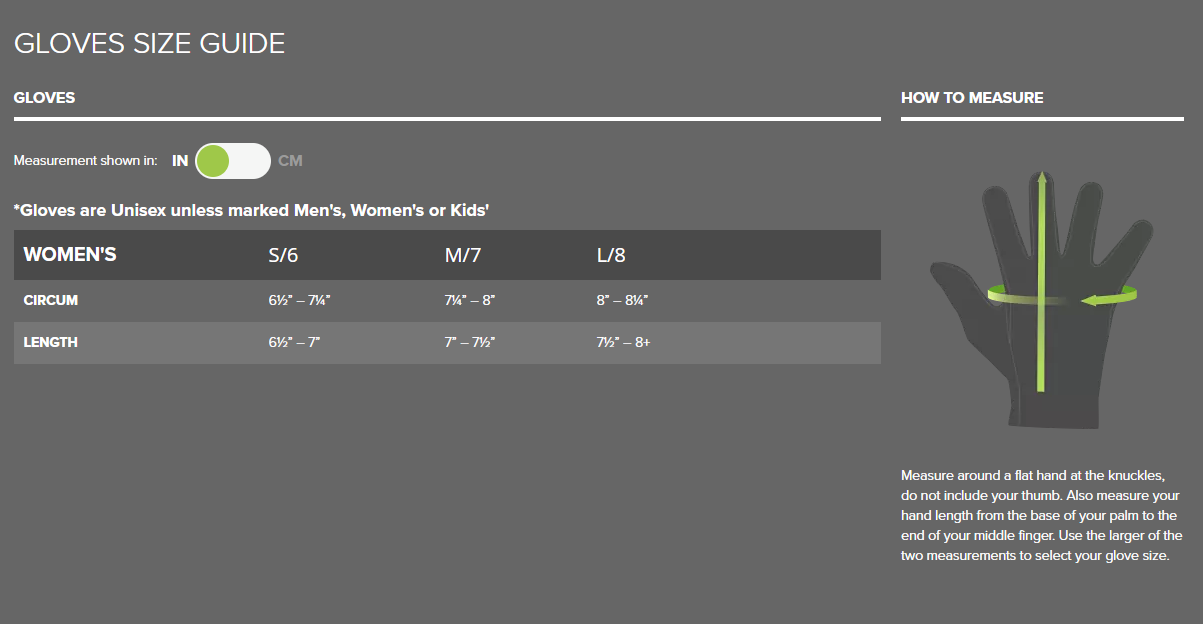Image resolution: width=1203 pixels, height=624 pixels.
Task: Click the LENGTH row label
Action: pyautogui.click(x=51, y=342)
